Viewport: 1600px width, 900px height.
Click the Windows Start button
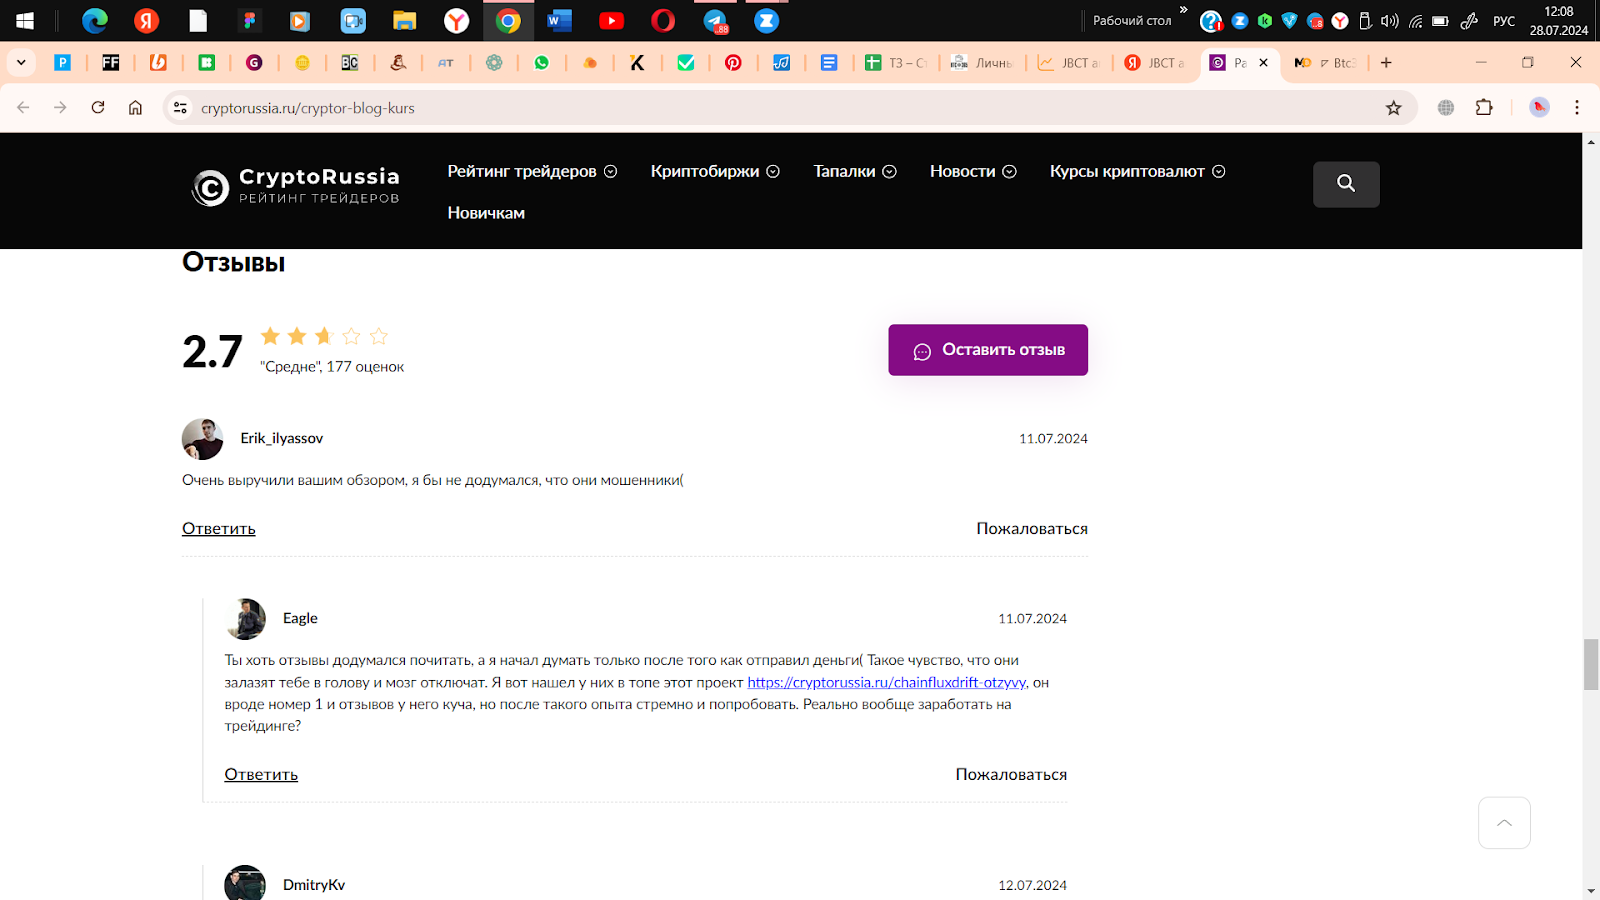pos(25,20)
